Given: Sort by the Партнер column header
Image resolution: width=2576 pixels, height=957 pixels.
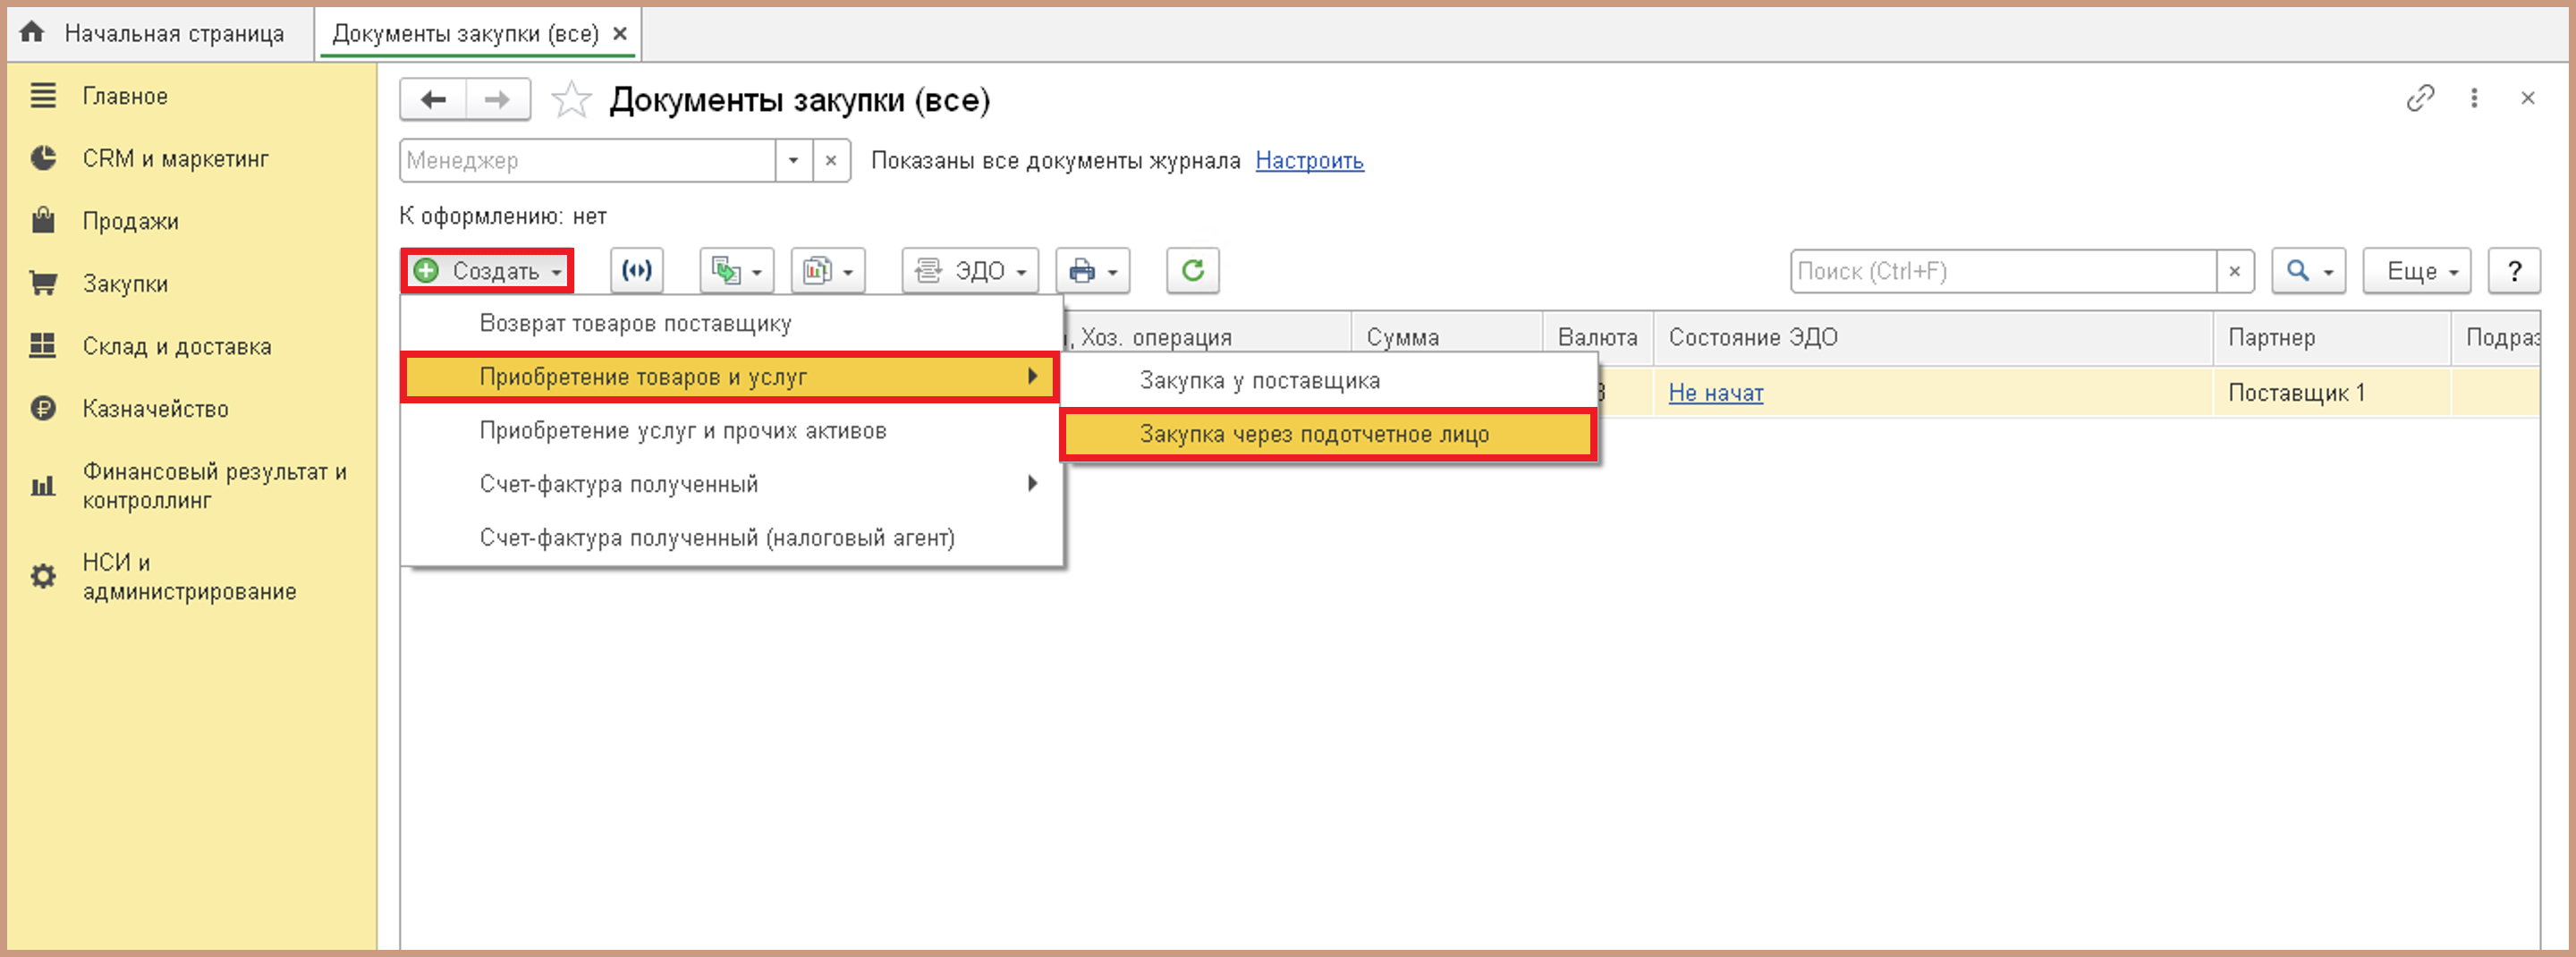Looking at the screenshot, I should [2331, 338].
